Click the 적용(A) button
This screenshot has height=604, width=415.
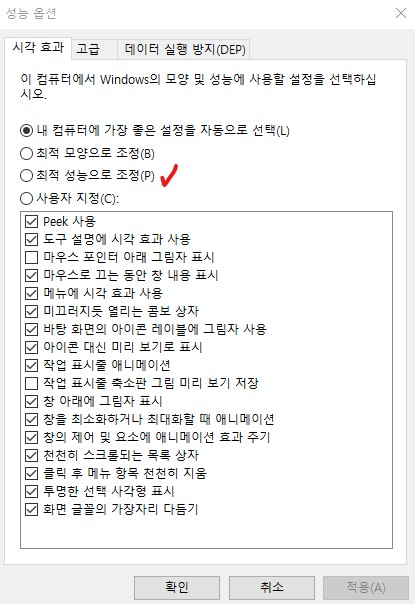click(366, 587)
